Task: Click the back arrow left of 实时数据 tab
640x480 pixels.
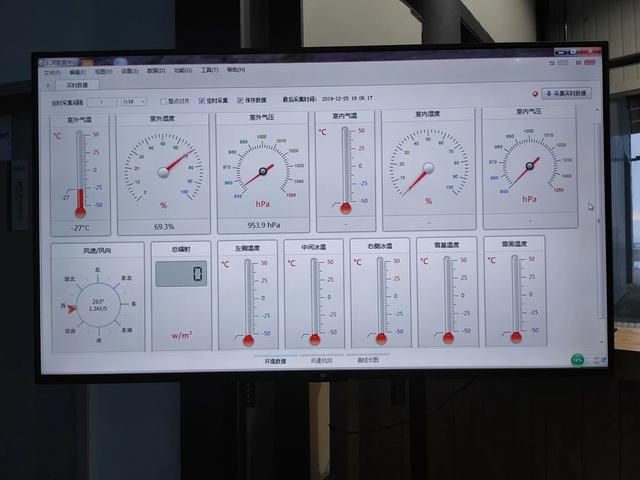Action: (x=48, y=85)
